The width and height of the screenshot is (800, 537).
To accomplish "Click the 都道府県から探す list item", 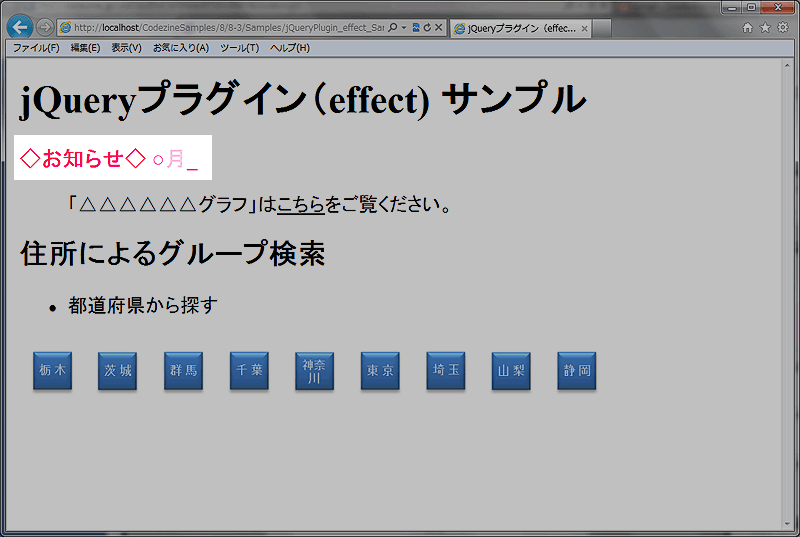I will tap(143, 305).
